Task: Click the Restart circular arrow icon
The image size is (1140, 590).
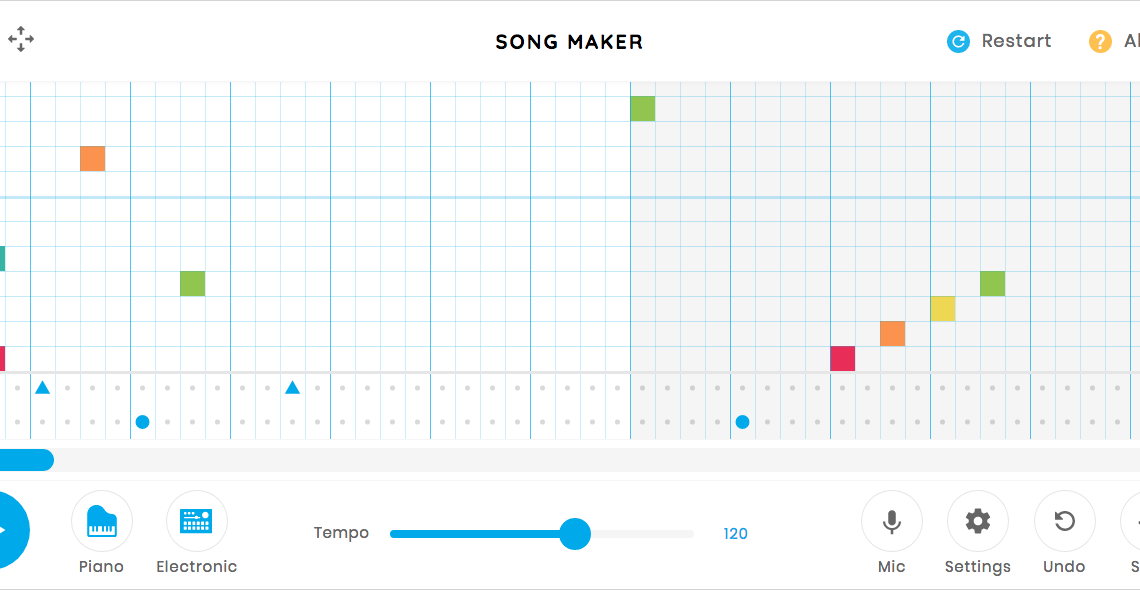Action: 958,41
